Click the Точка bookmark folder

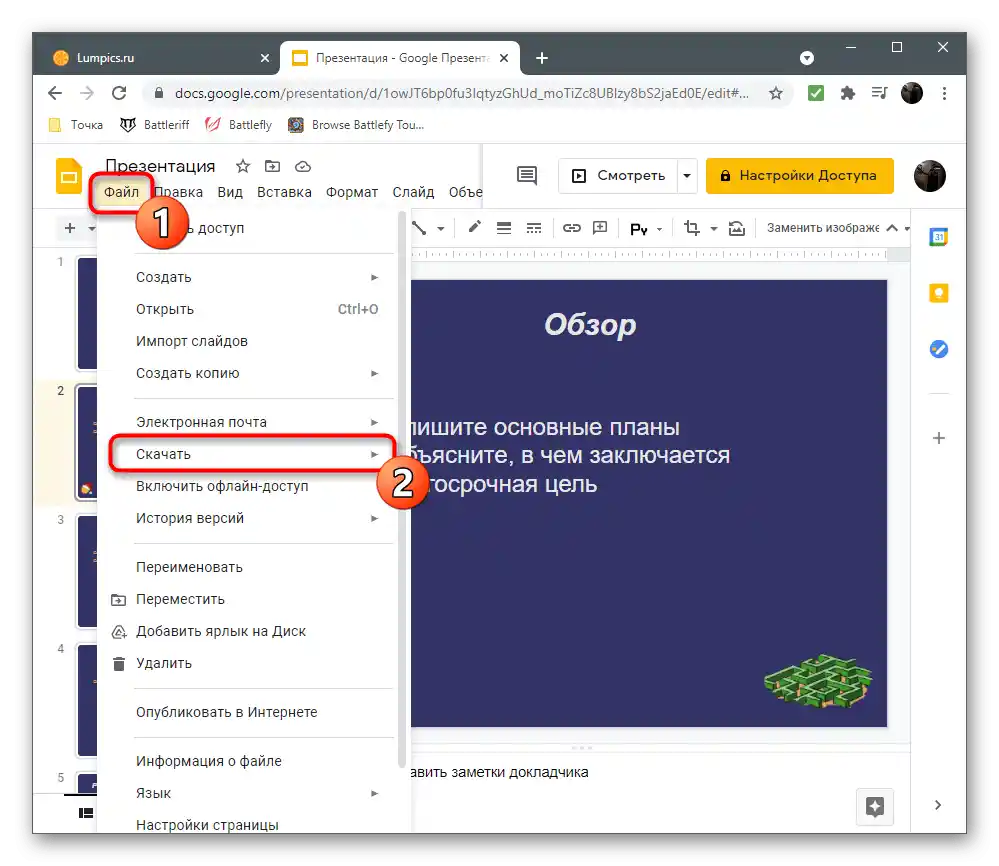click(x=76, y=125)
